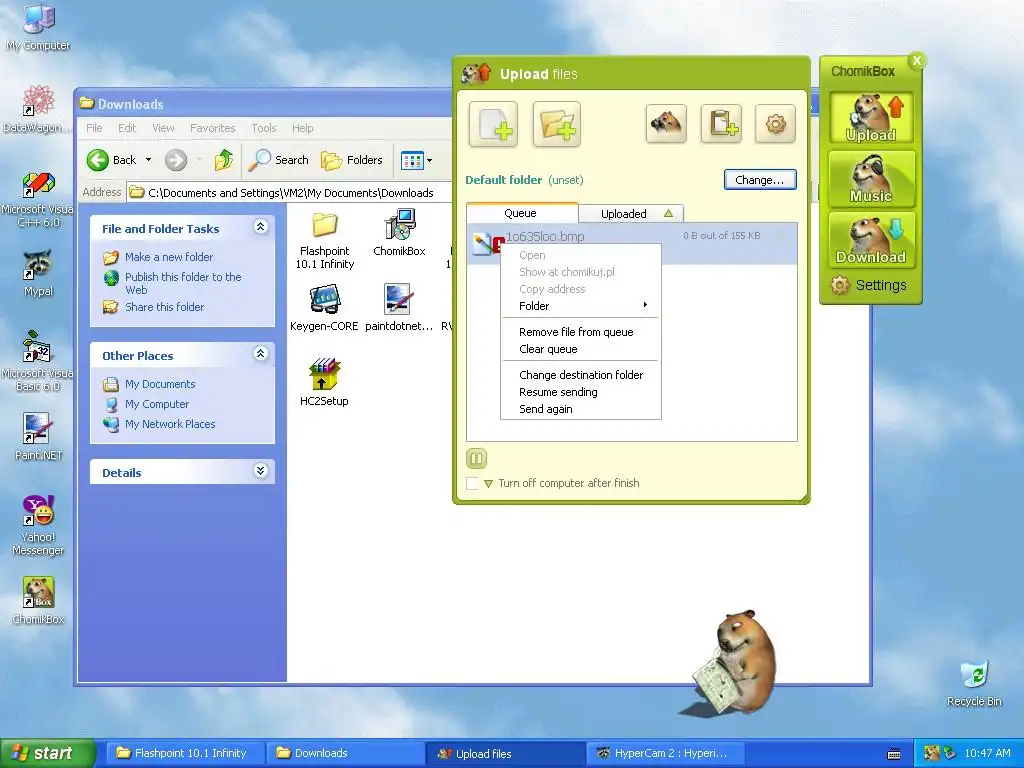
Task: Select ChomikBox installer file icon
Action: 399,233
